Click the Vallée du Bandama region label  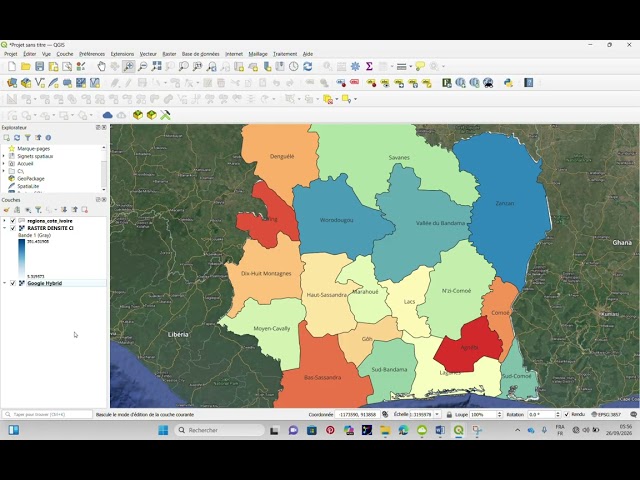(440, 223)
